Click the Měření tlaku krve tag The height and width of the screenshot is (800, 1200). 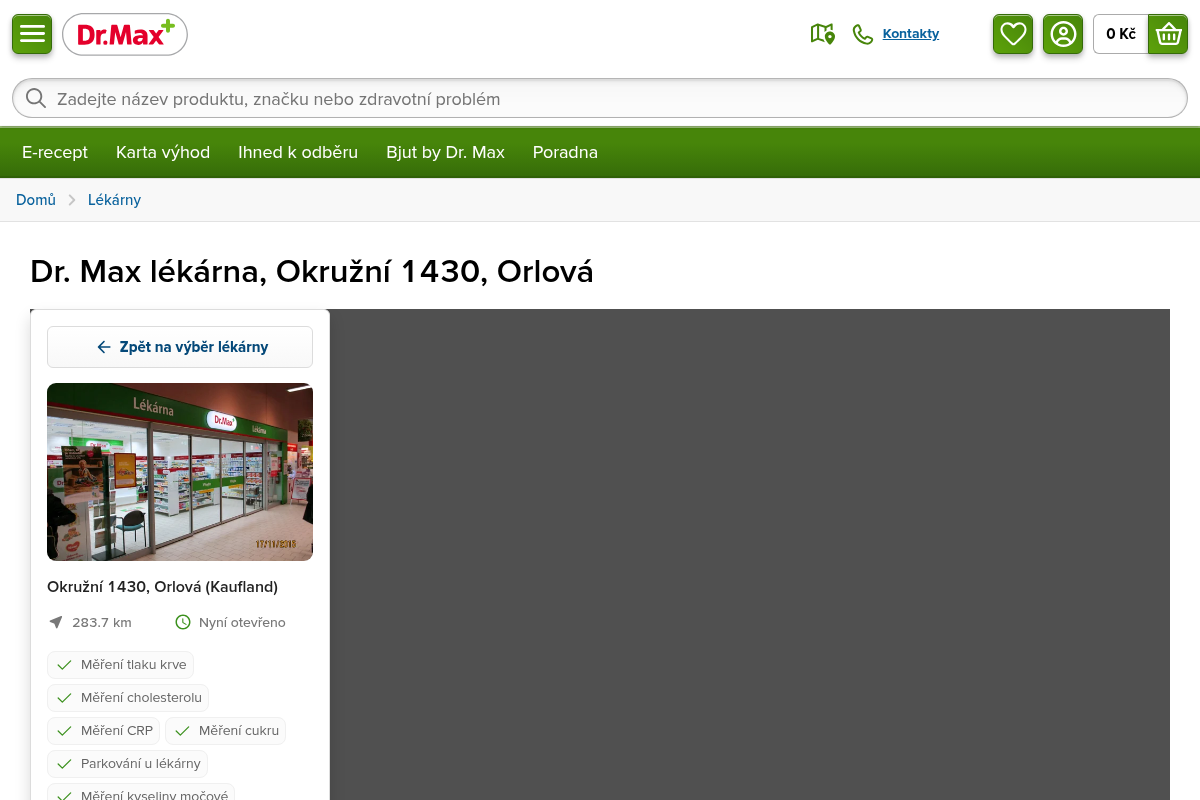[x=121, y=665]
